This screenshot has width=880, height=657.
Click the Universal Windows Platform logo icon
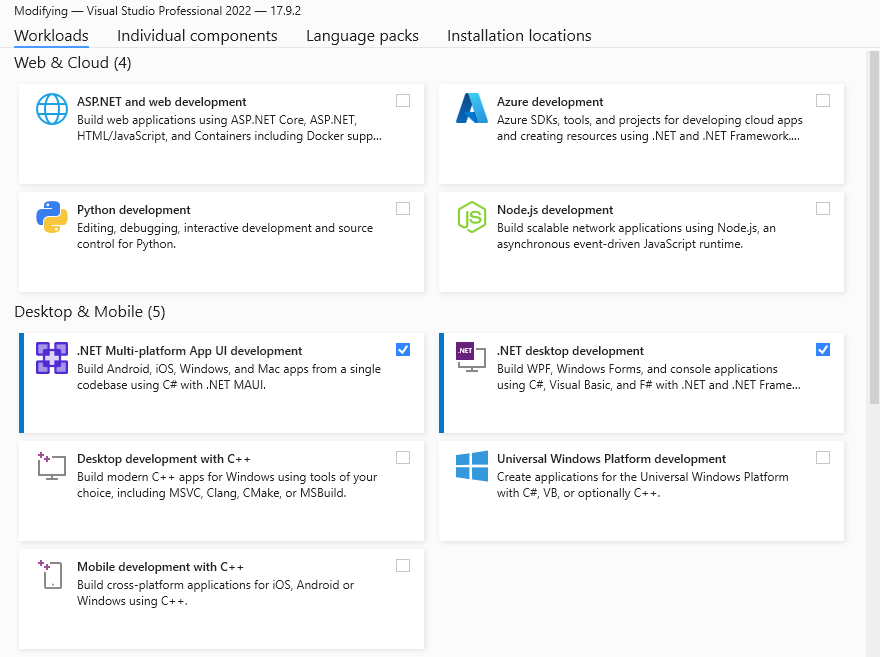471,465
